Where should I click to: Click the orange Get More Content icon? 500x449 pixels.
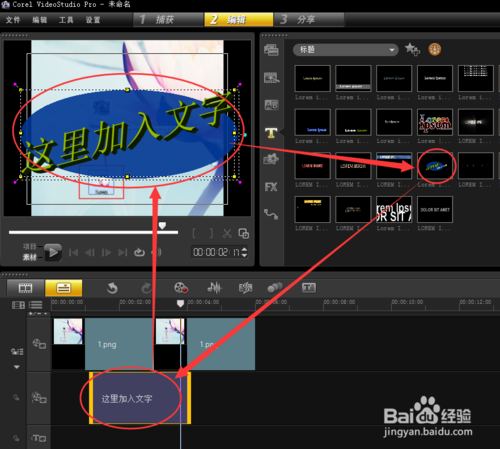click(x=435, y=50)
